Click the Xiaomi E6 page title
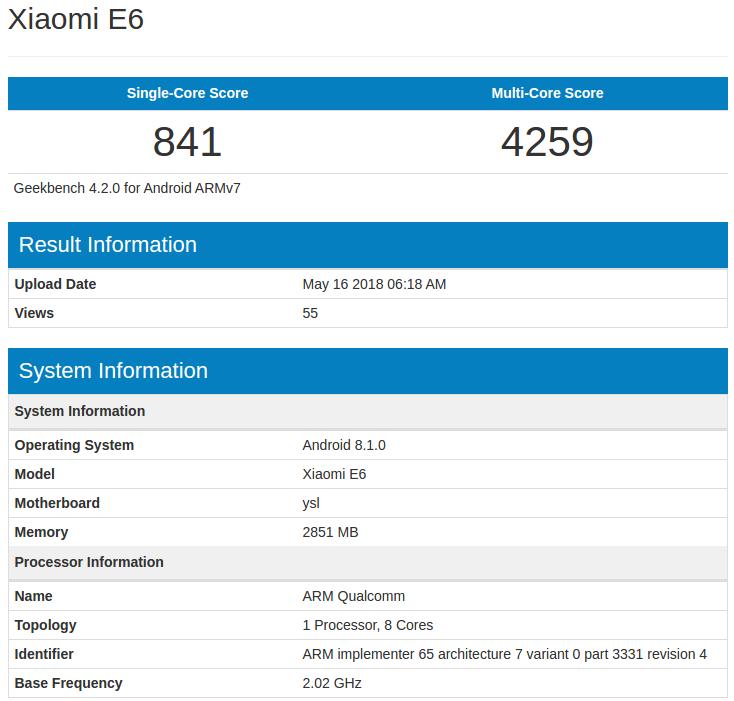Viewport: 734px width, 701px height. [76, 20]
